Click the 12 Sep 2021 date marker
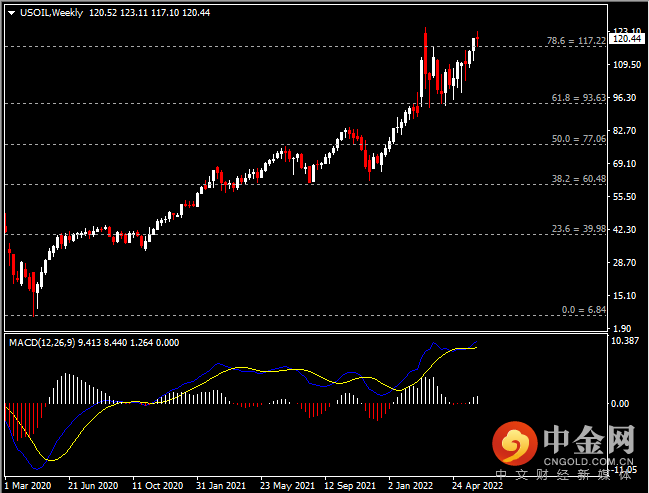This screenshot has height=493, width=649. tap(350, 486)
